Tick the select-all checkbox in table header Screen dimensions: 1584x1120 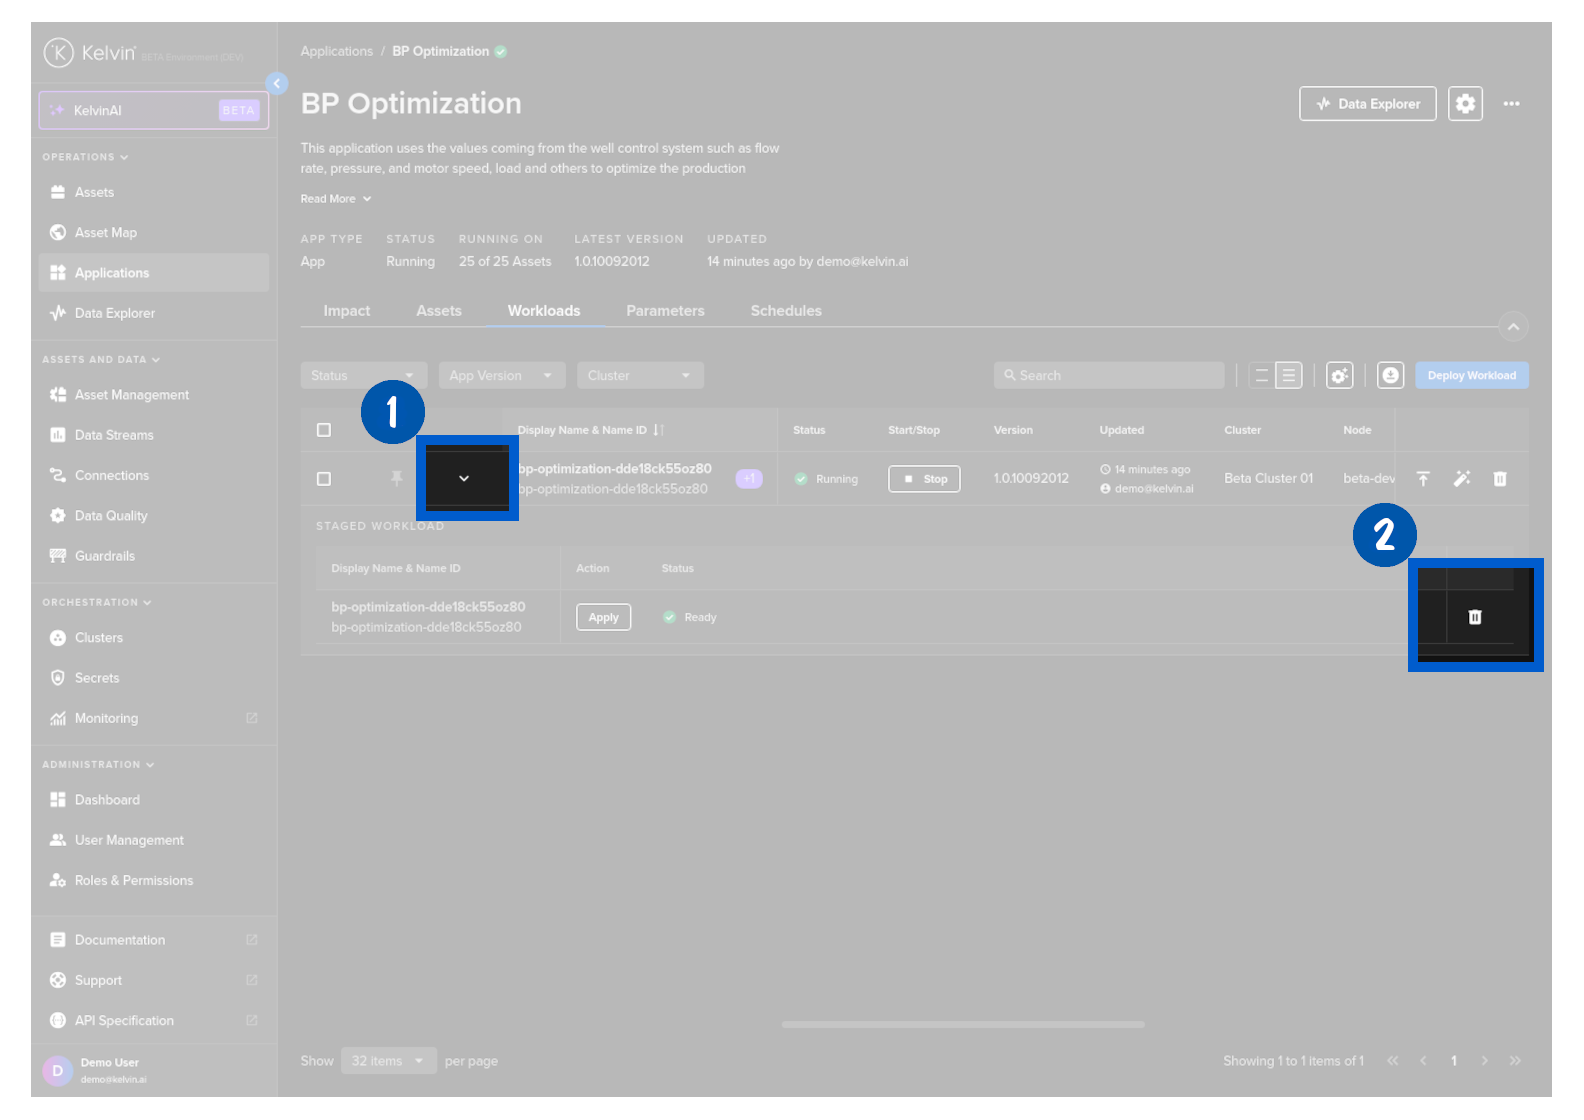[324, 430]
